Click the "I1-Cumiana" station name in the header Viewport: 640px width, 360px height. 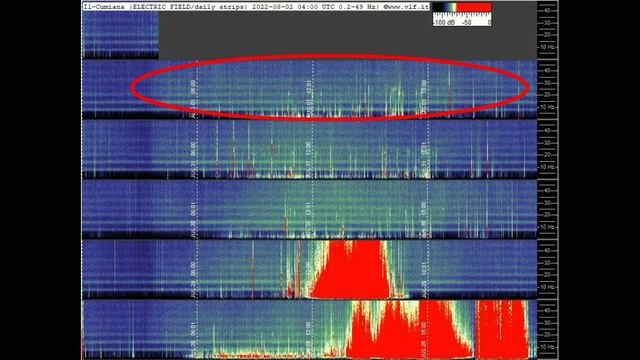click(x=104, y=7)
